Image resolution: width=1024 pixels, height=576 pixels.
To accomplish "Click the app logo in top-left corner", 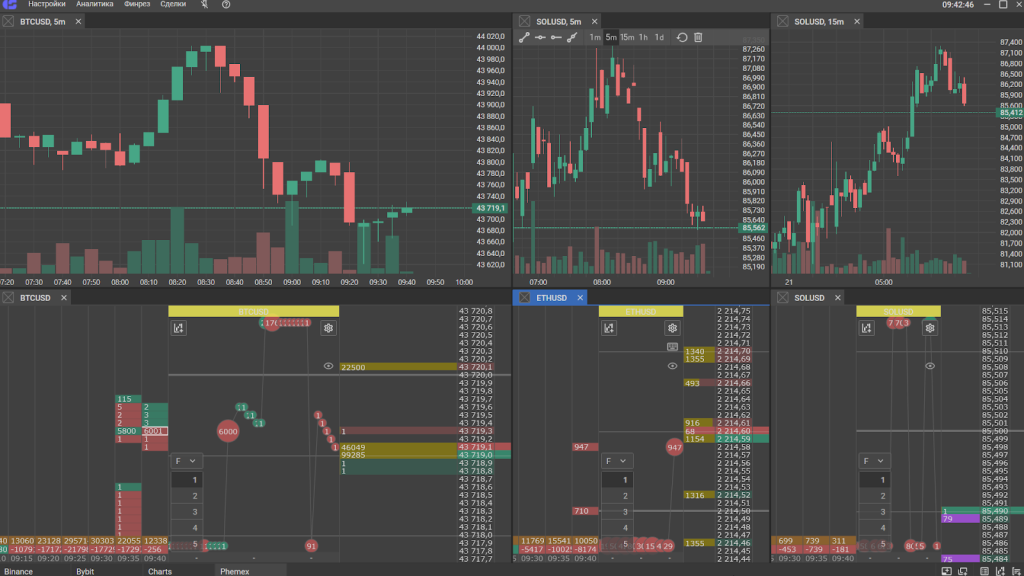I will [x=10, y=4].
